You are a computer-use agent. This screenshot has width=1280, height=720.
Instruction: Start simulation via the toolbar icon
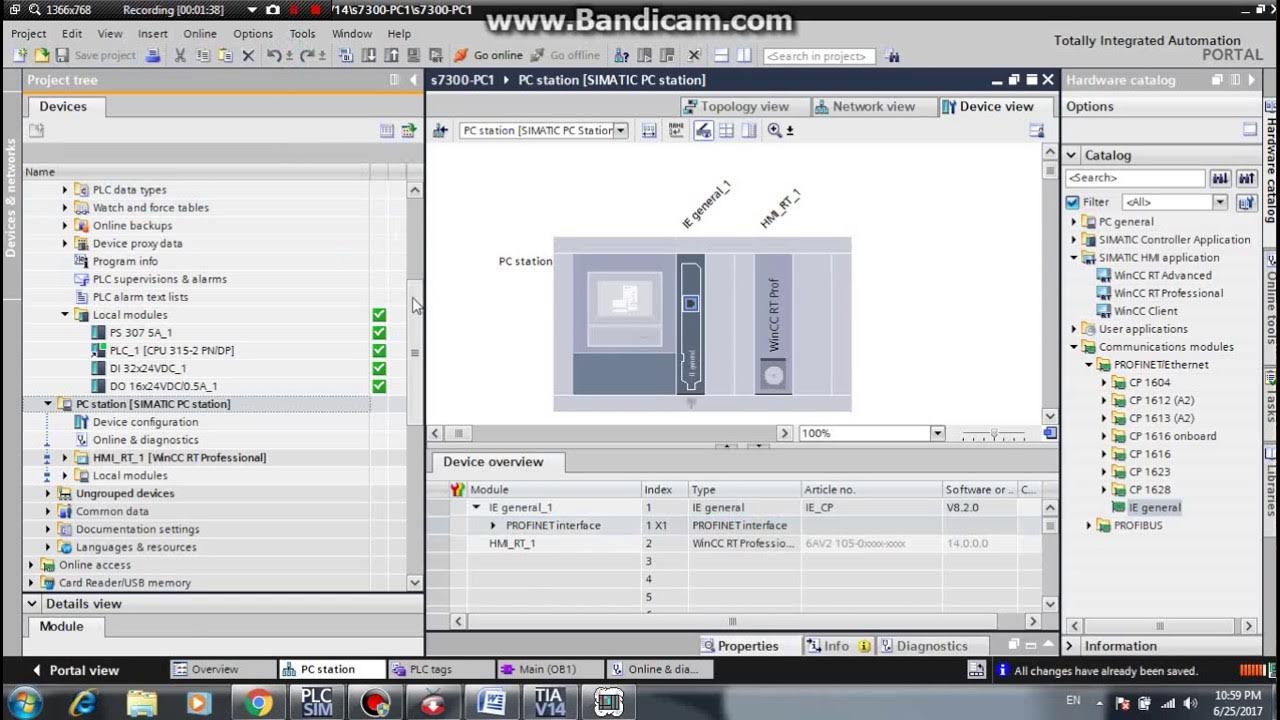coord(413,55)
